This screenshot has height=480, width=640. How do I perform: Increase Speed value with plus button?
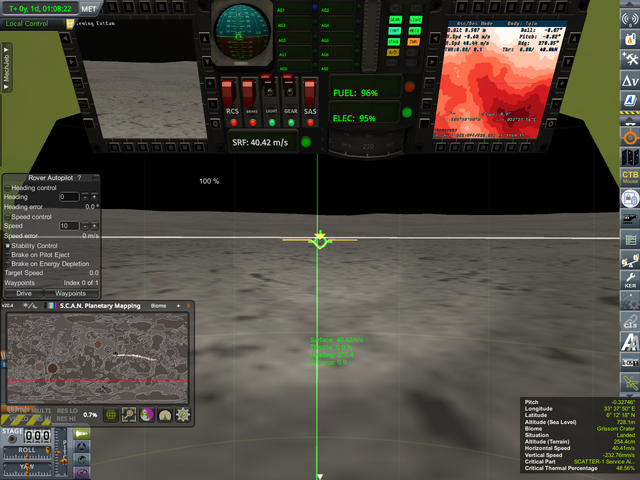pyautogui.click(x=94, y=226)
